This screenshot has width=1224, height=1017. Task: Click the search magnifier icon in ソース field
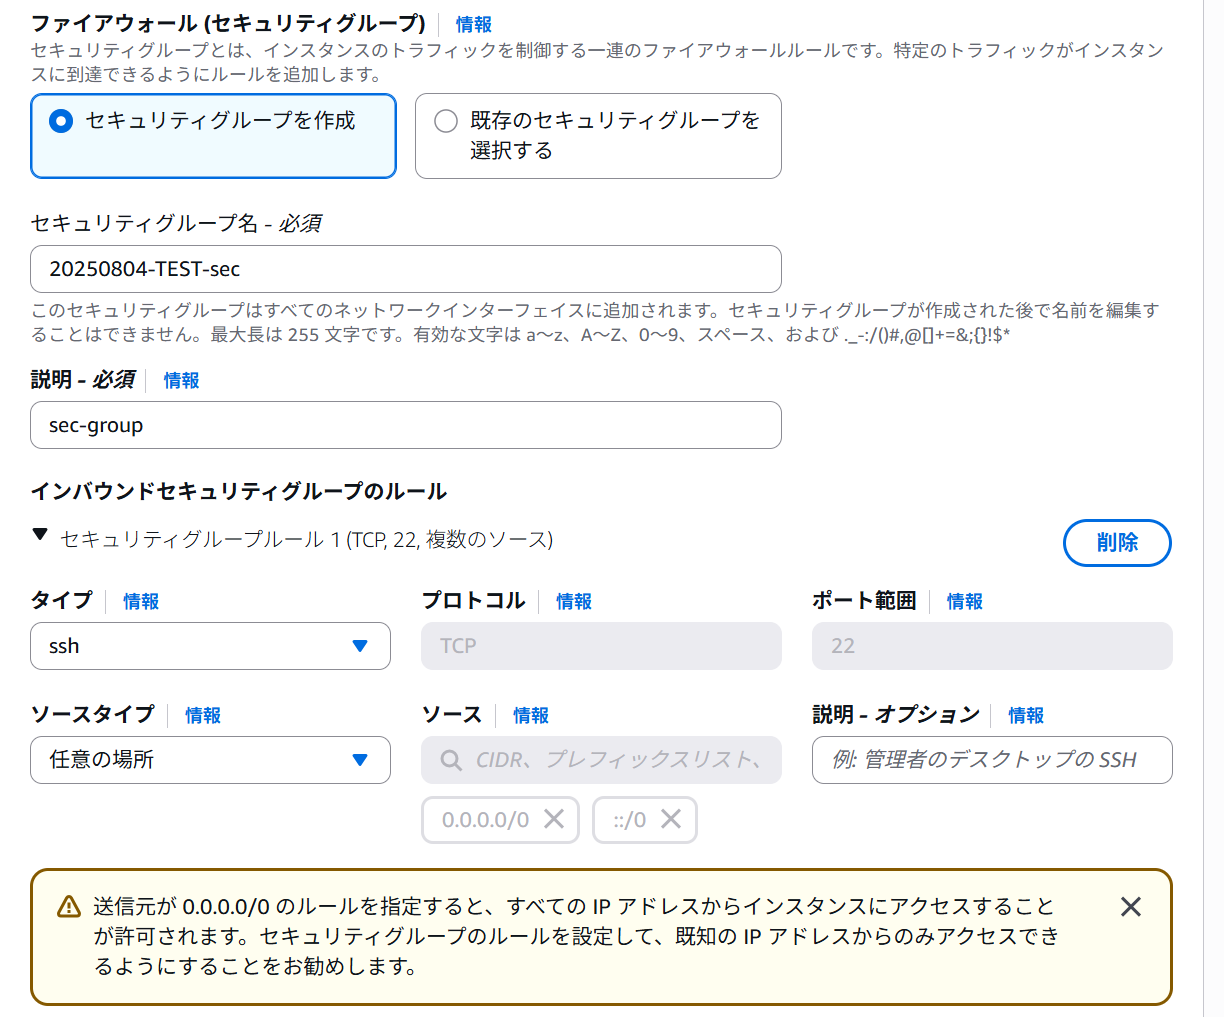click(x=451, y=761)
